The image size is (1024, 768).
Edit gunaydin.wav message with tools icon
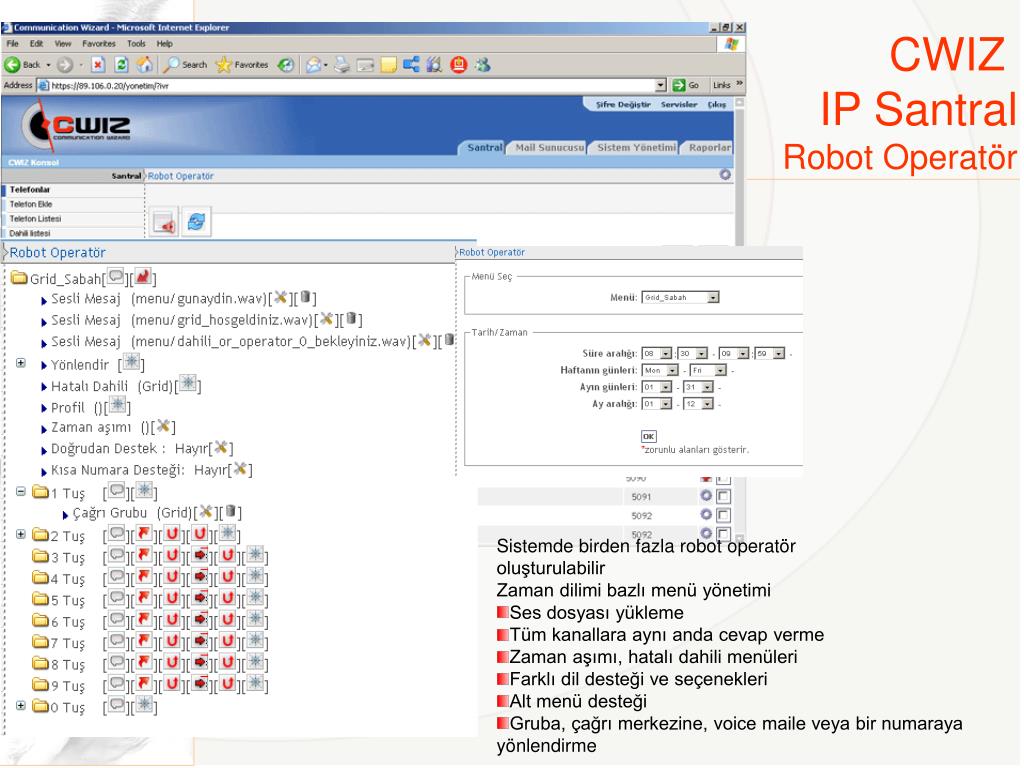(280, 298)
